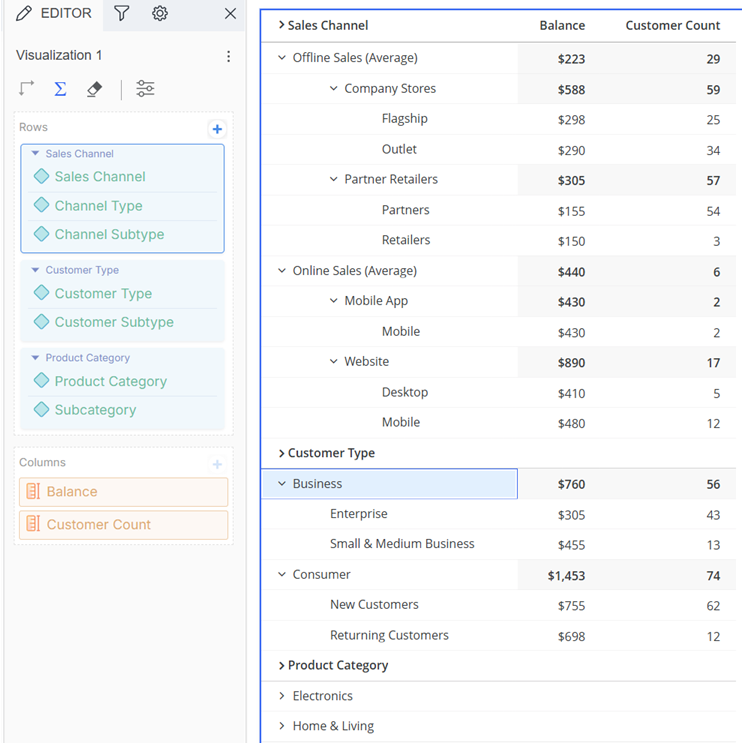The image size is (742, 743).
Task: Collapse the Company Stores row
Action: click(x=334, y=88)
